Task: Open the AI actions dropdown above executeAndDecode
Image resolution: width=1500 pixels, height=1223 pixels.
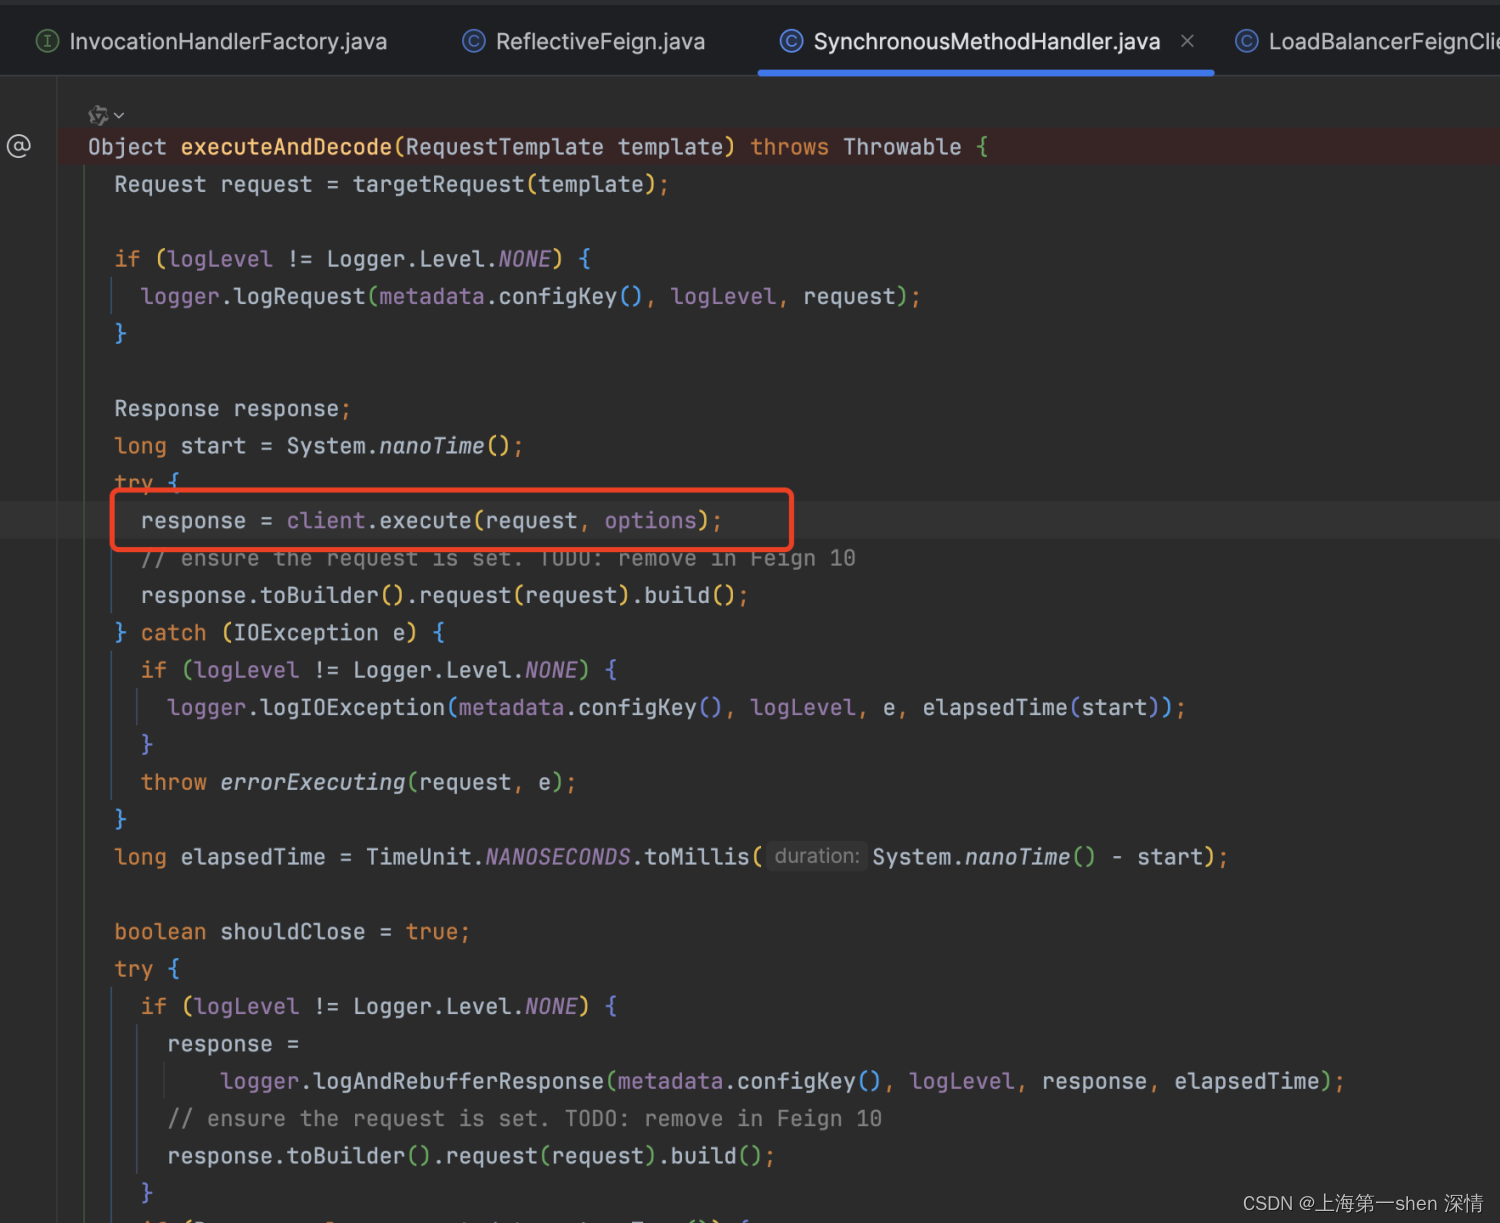Action: [x=106, y=115]
